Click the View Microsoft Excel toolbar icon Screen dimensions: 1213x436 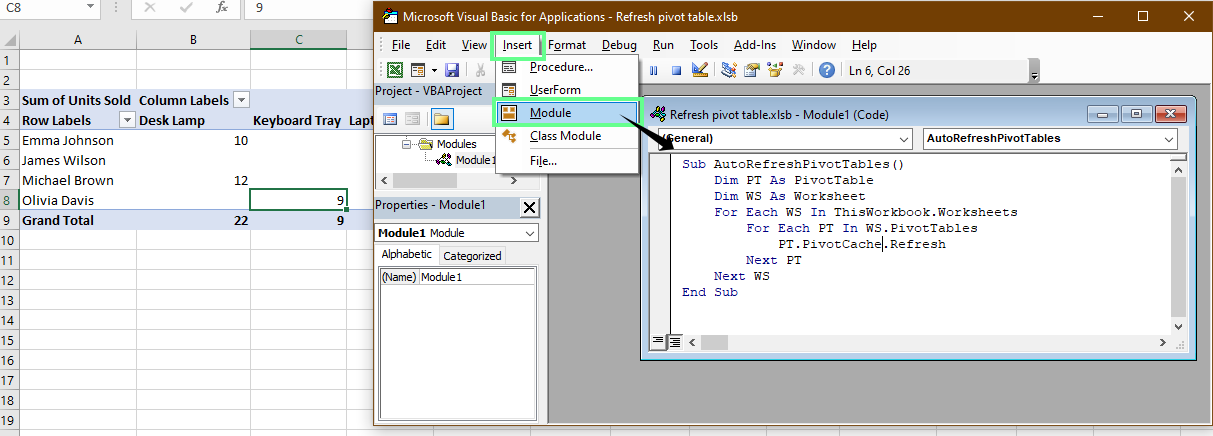click(x=395, y=70)
